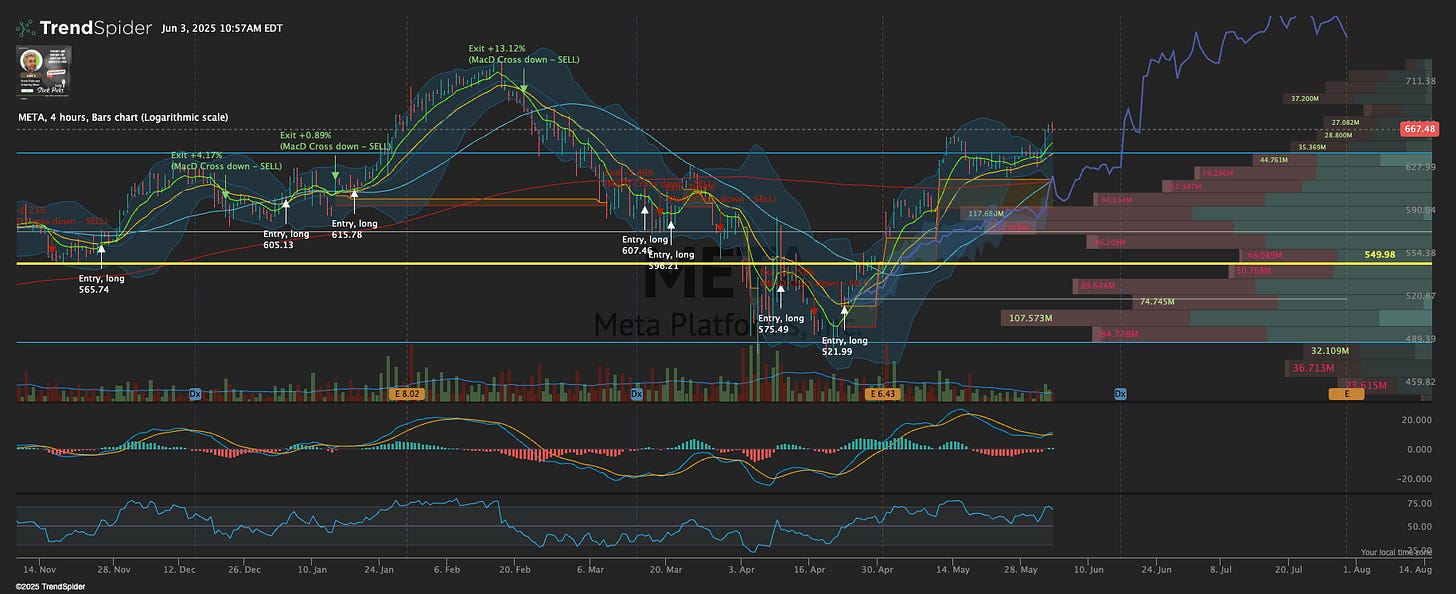Click the upcoming orange E earnings marker
Screen dimensions: 1456x594
coord(1346,394)
